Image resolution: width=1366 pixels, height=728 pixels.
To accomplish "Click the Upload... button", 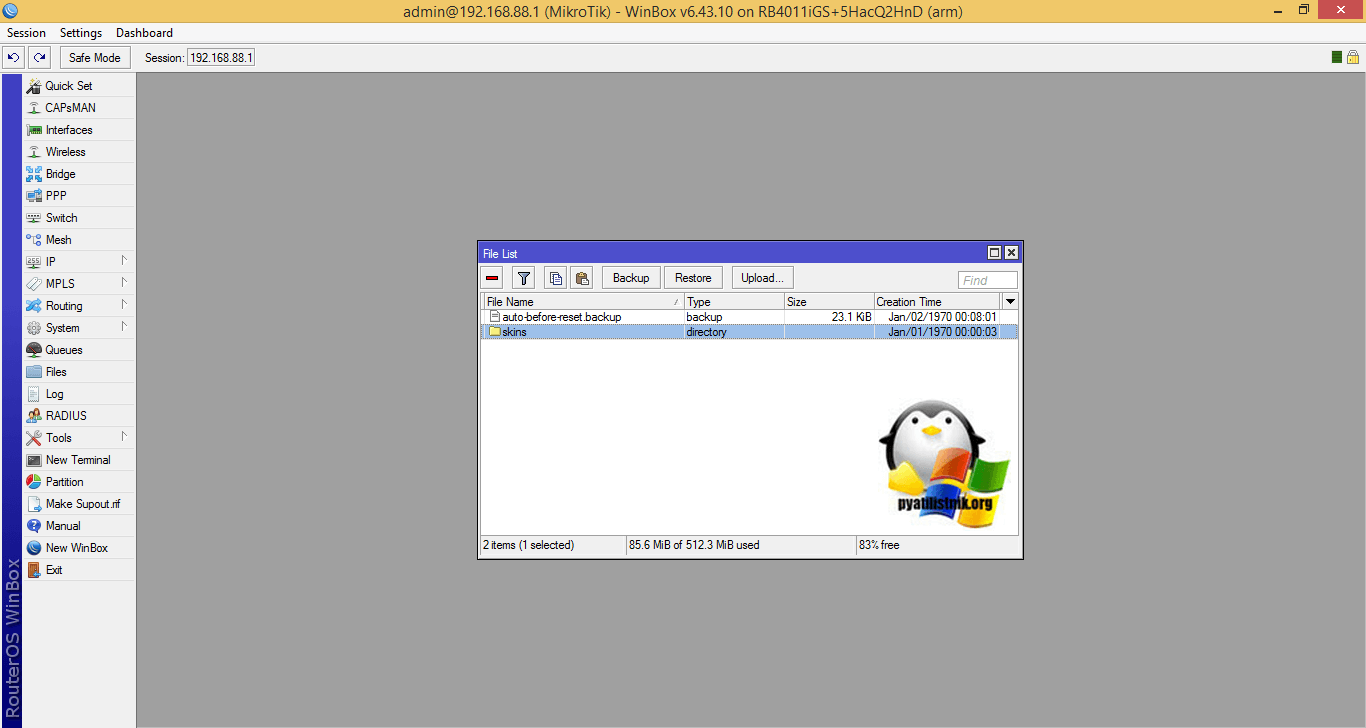I will pos(763,278).
